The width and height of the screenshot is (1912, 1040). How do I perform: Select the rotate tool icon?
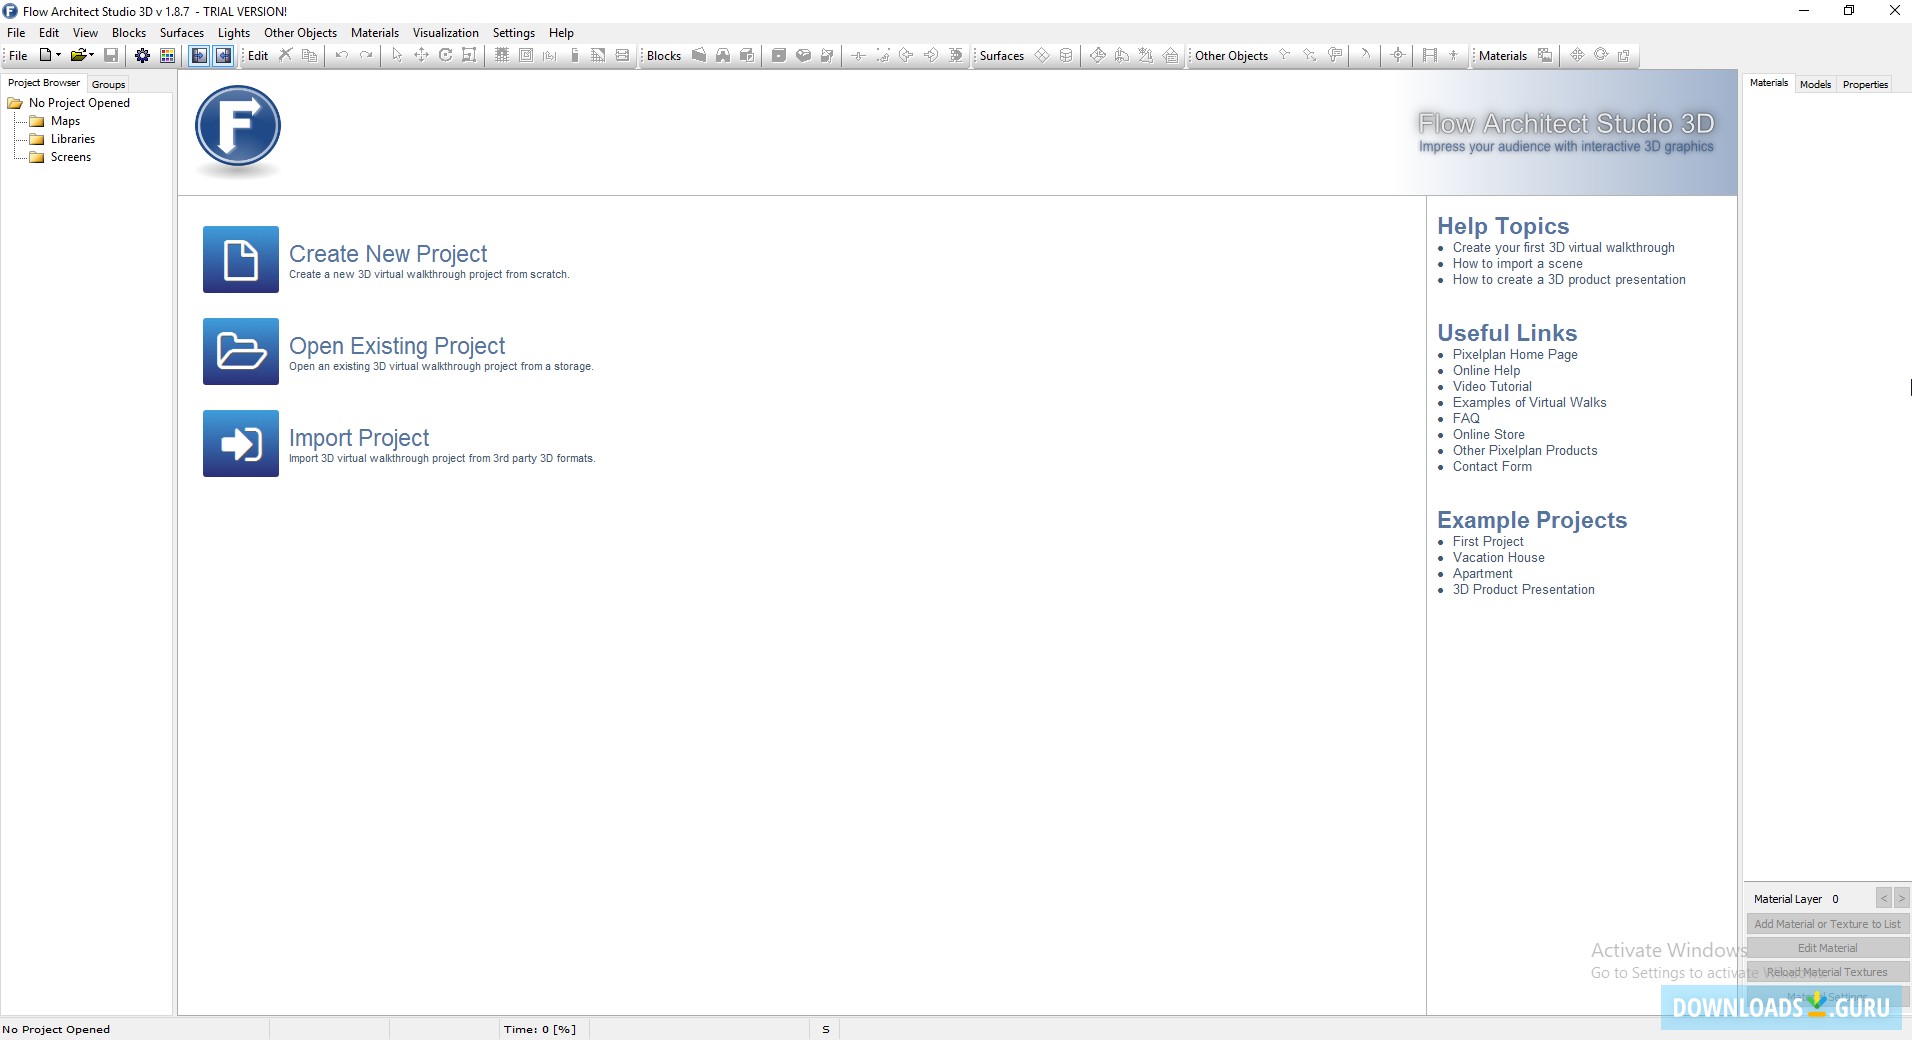point(445,55)
